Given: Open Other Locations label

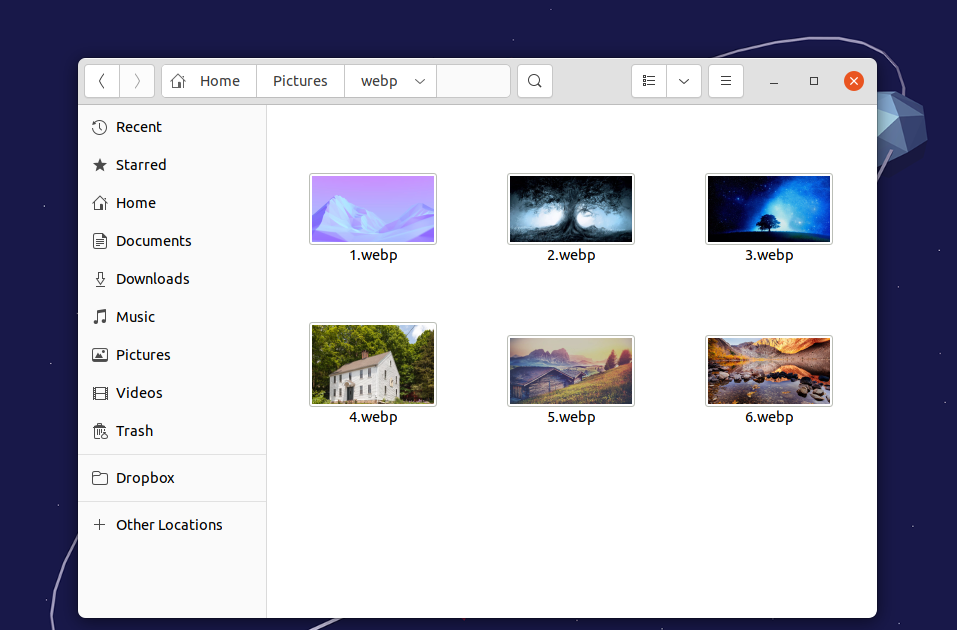Looking at the screenshot, I should pos(169,525).
